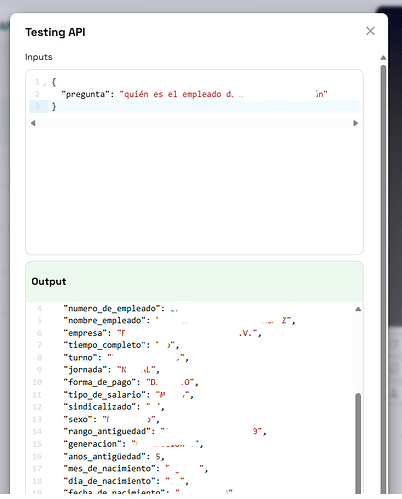The image size is (402, 499).
Task: Click line number 2 in Inputs gutter
Action: click(37, 94)
